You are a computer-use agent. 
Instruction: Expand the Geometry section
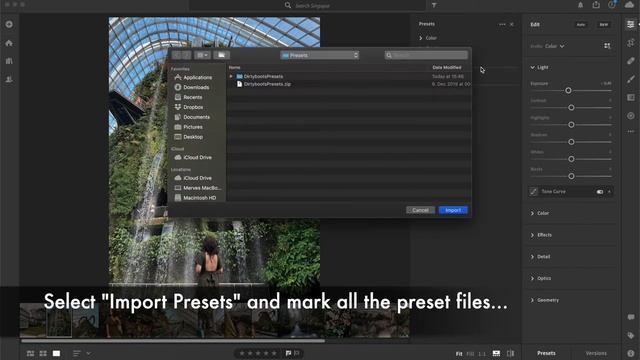532,300
